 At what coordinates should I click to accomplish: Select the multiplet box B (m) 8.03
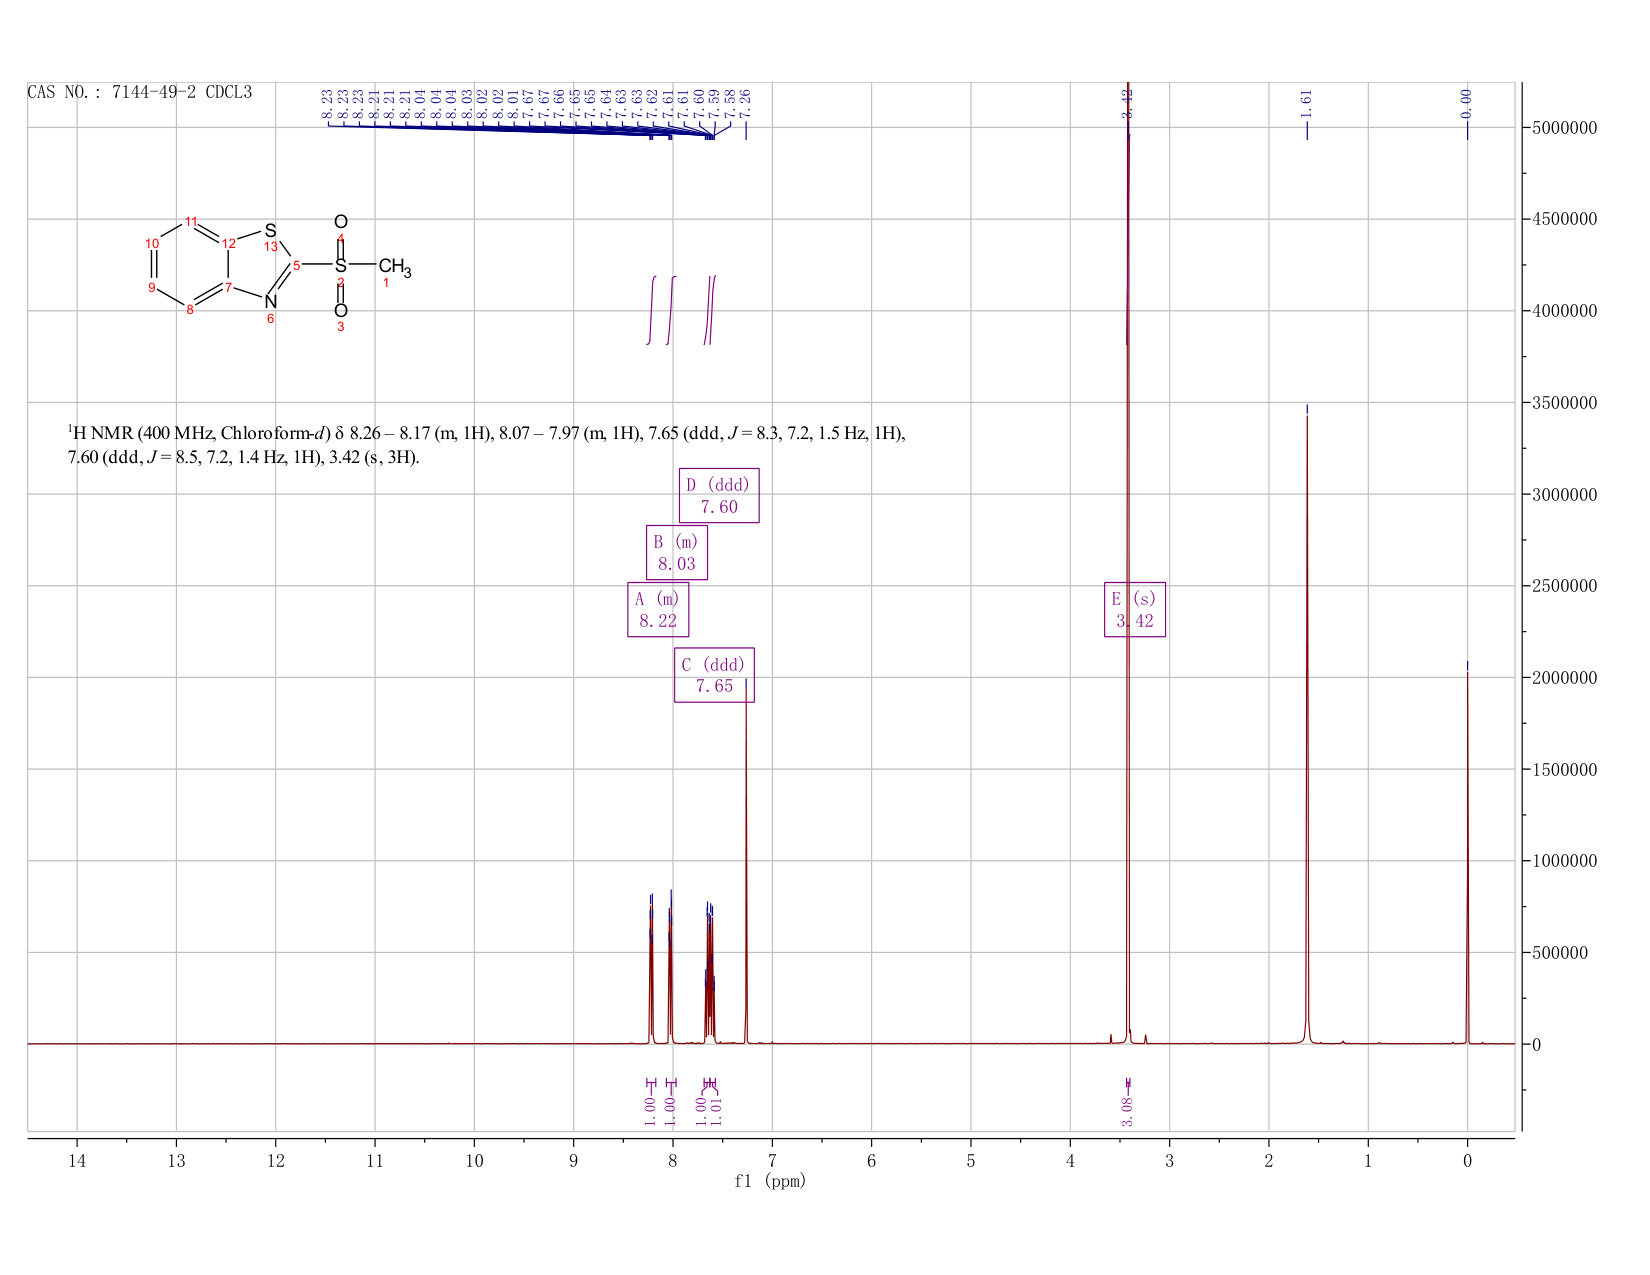pos(677,552)
